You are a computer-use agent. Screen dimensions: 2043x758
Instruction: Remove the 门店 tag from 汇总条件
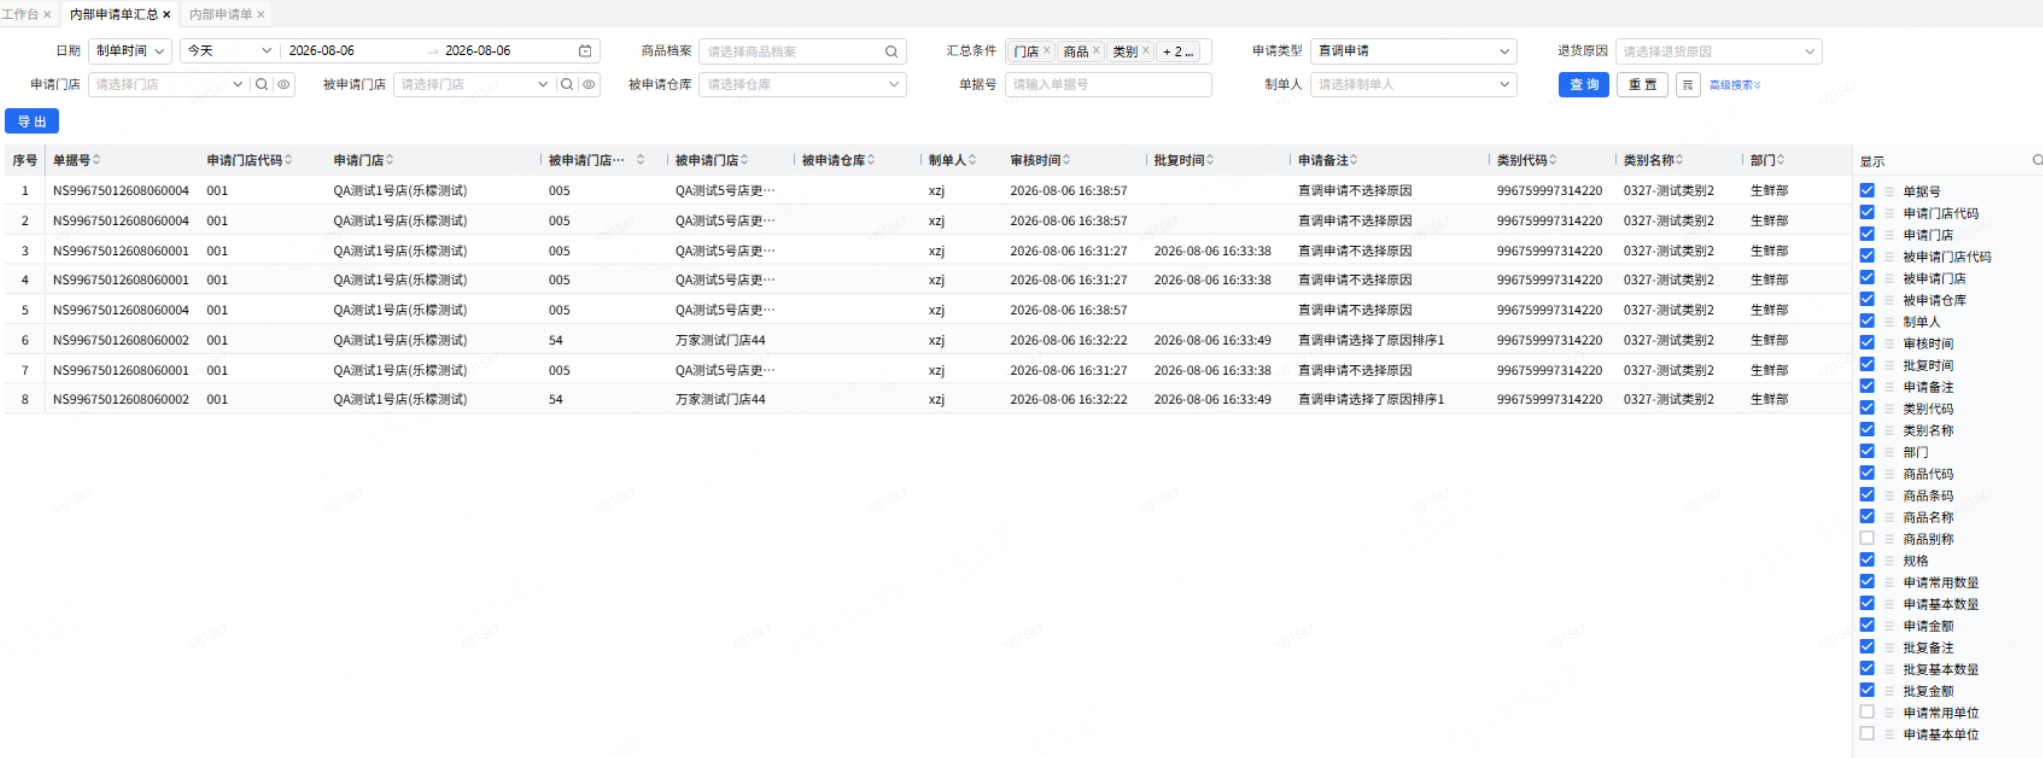click(x=1047, y=51)
